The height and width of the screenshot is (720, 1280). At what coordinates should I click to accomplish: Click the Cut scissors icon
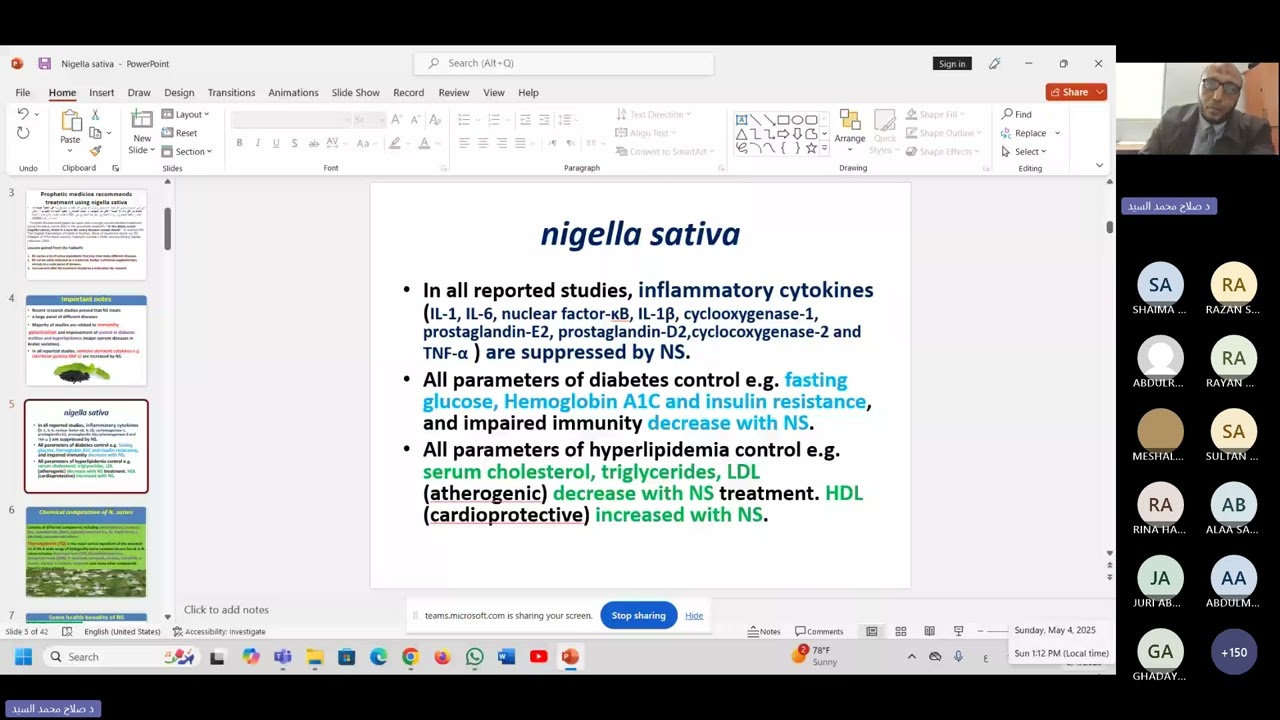tap(95, 115)
